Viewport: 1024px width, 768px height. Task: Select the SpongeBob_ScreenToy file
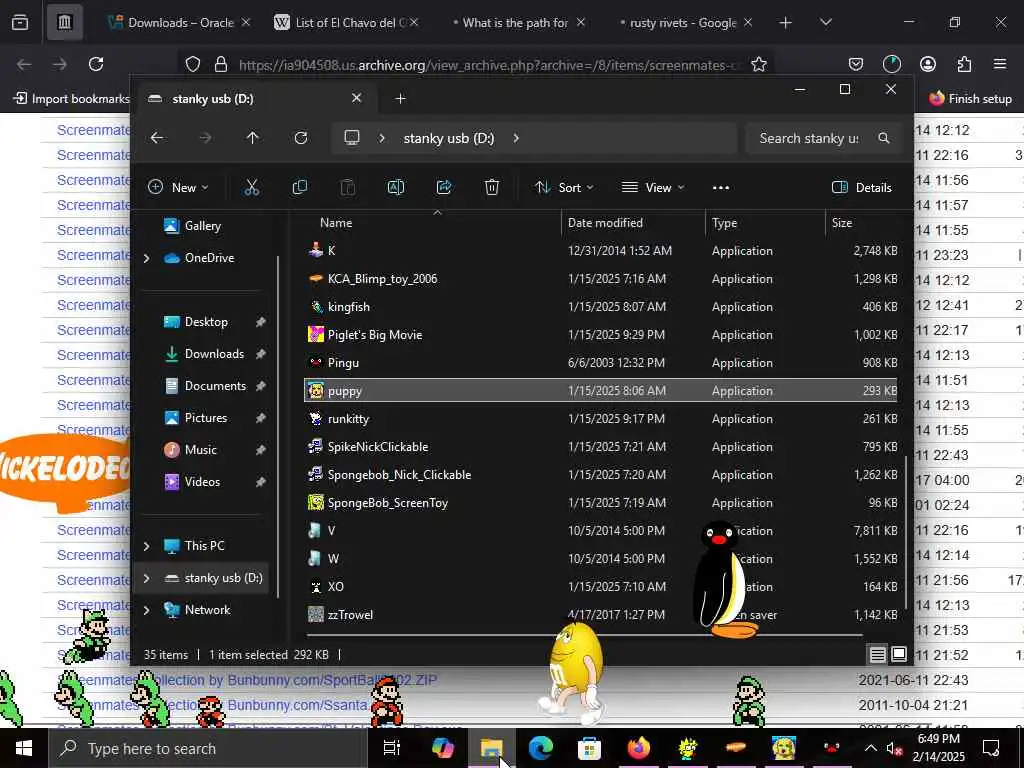pos(601,503)
